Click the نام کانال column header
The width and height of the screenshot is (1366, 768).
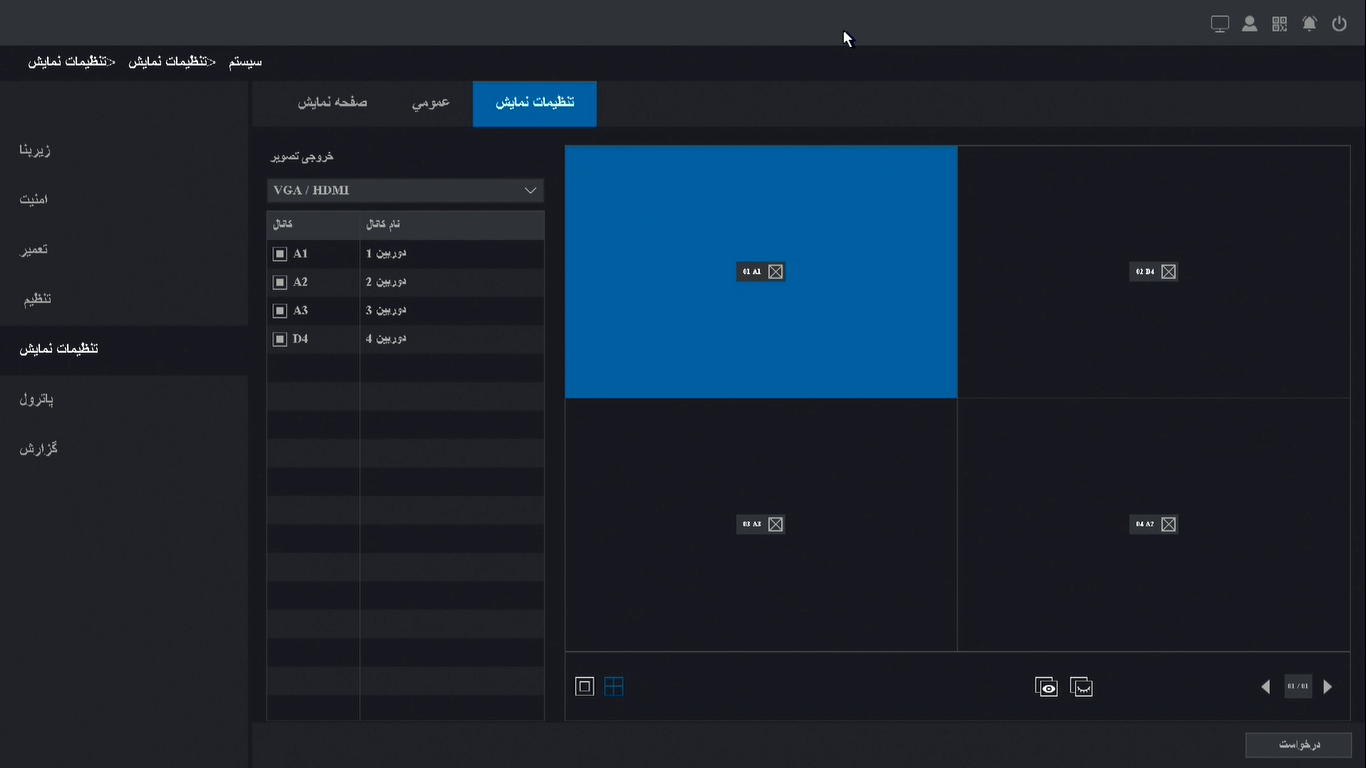[452, 225]
